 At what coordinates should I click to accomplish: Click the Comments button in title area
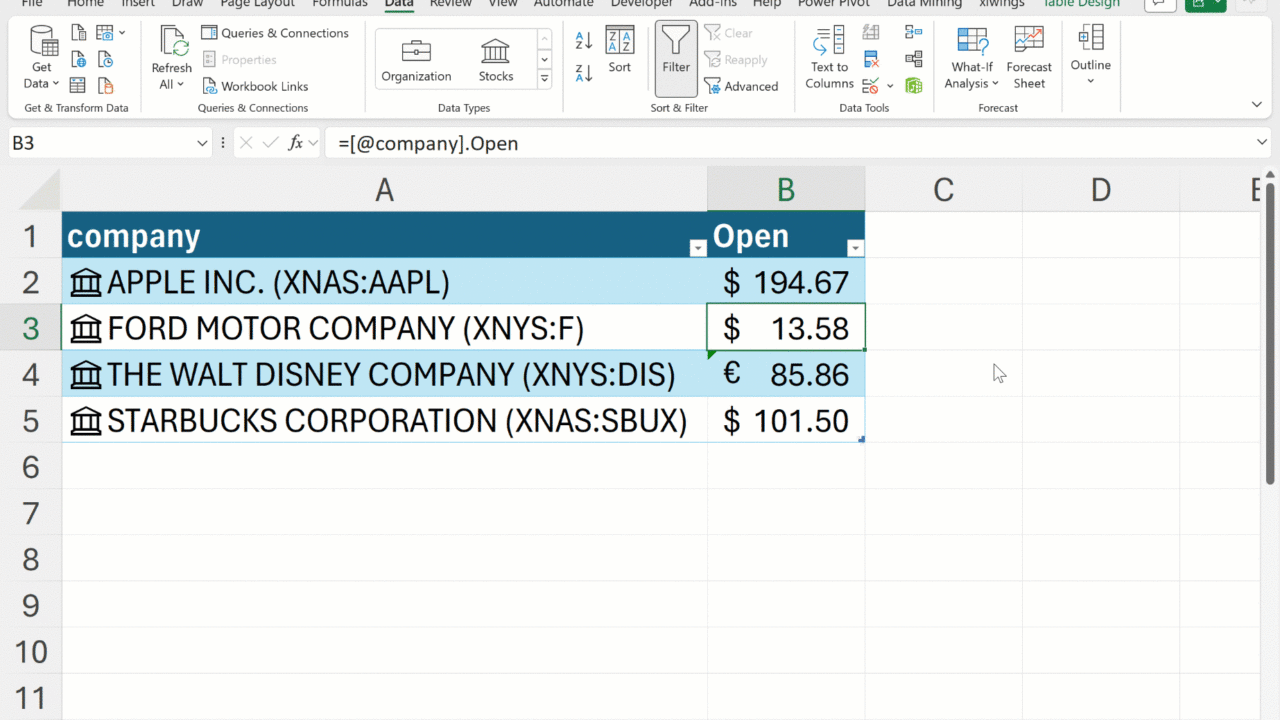(1159, 5)
